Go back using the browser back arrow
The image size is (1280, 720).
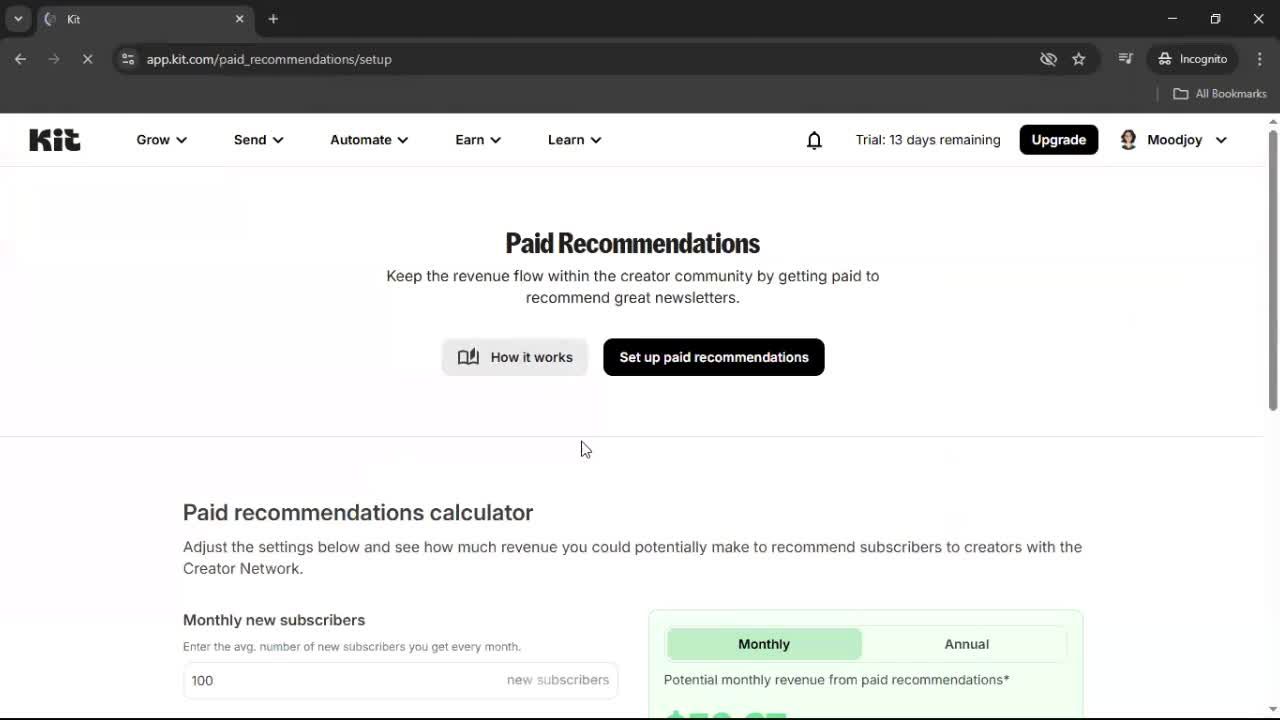point(20,59)
